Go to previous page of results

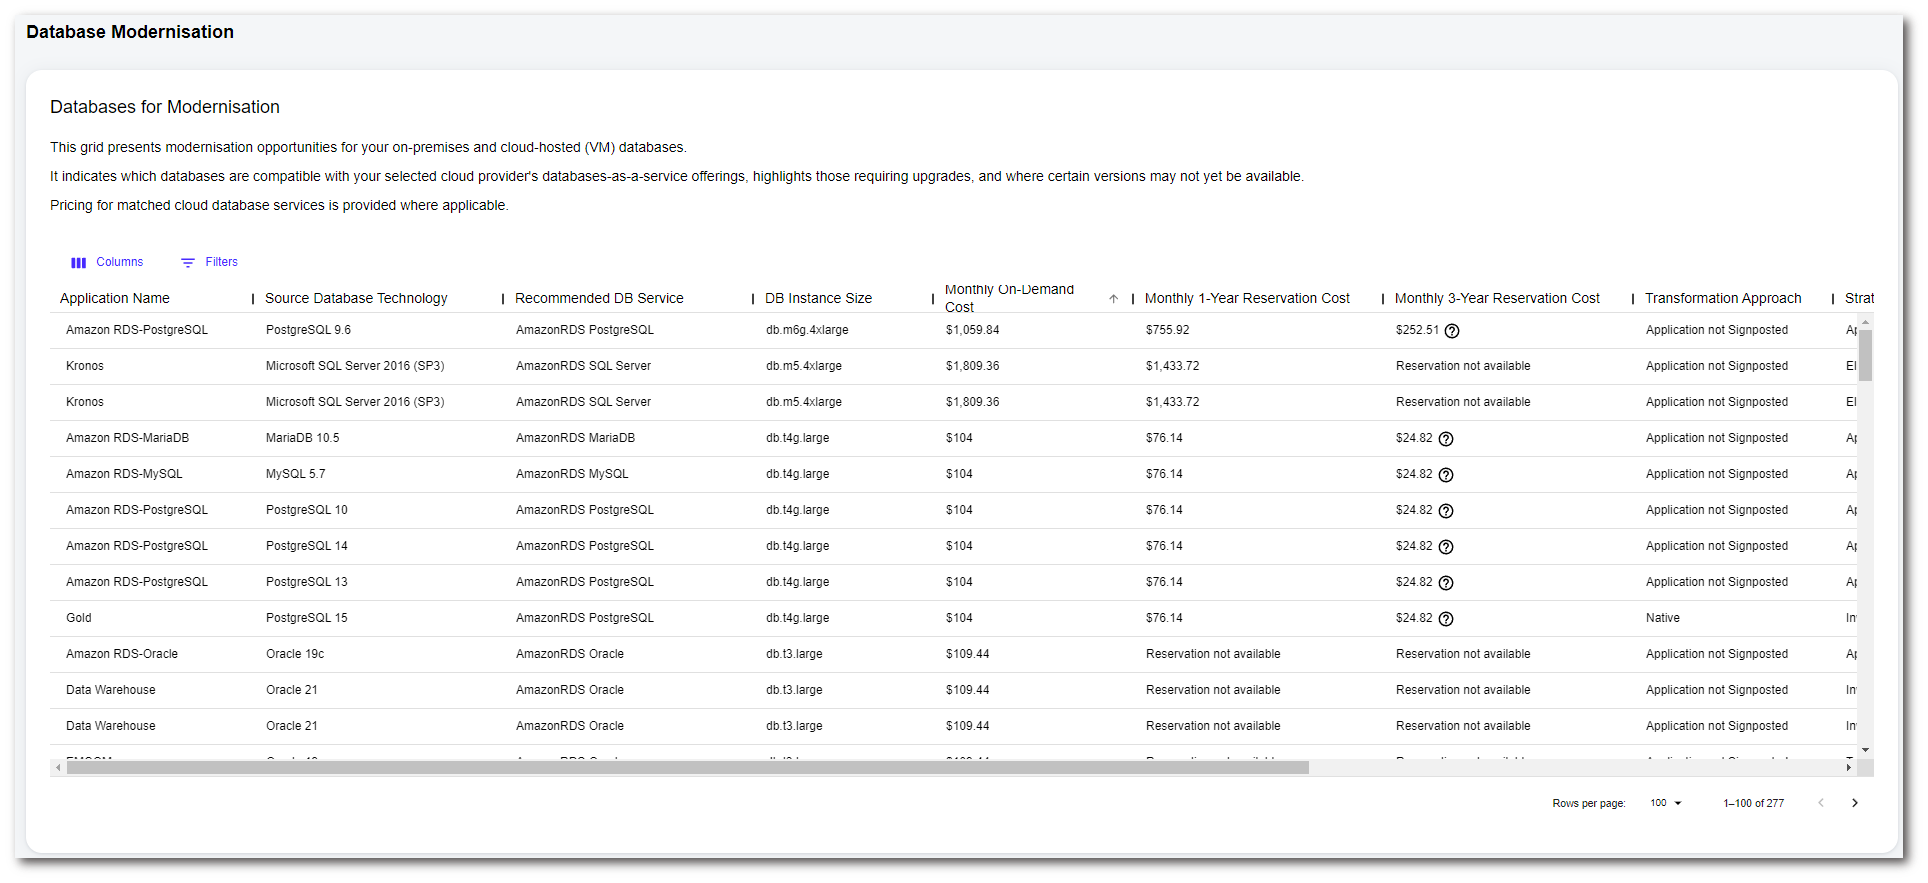click(1821, 803)
